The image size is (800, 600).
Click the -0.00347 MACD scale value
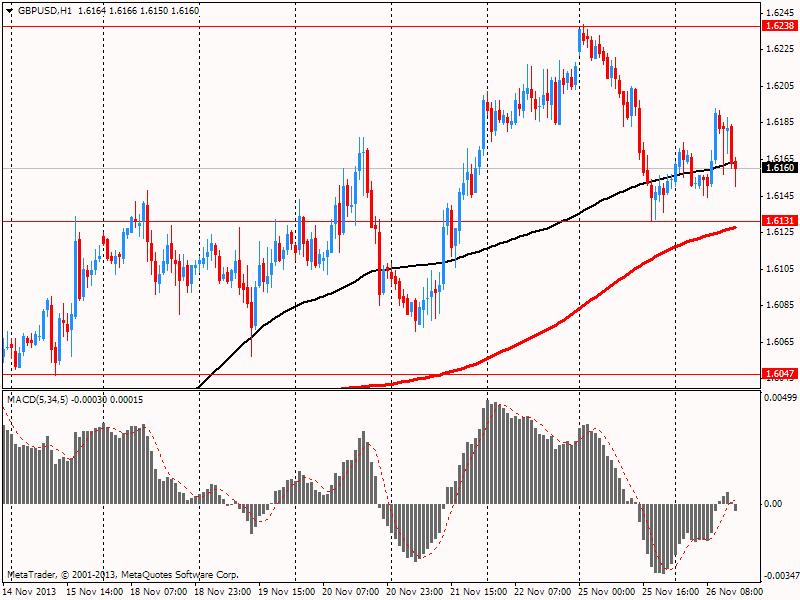[781, 576]
